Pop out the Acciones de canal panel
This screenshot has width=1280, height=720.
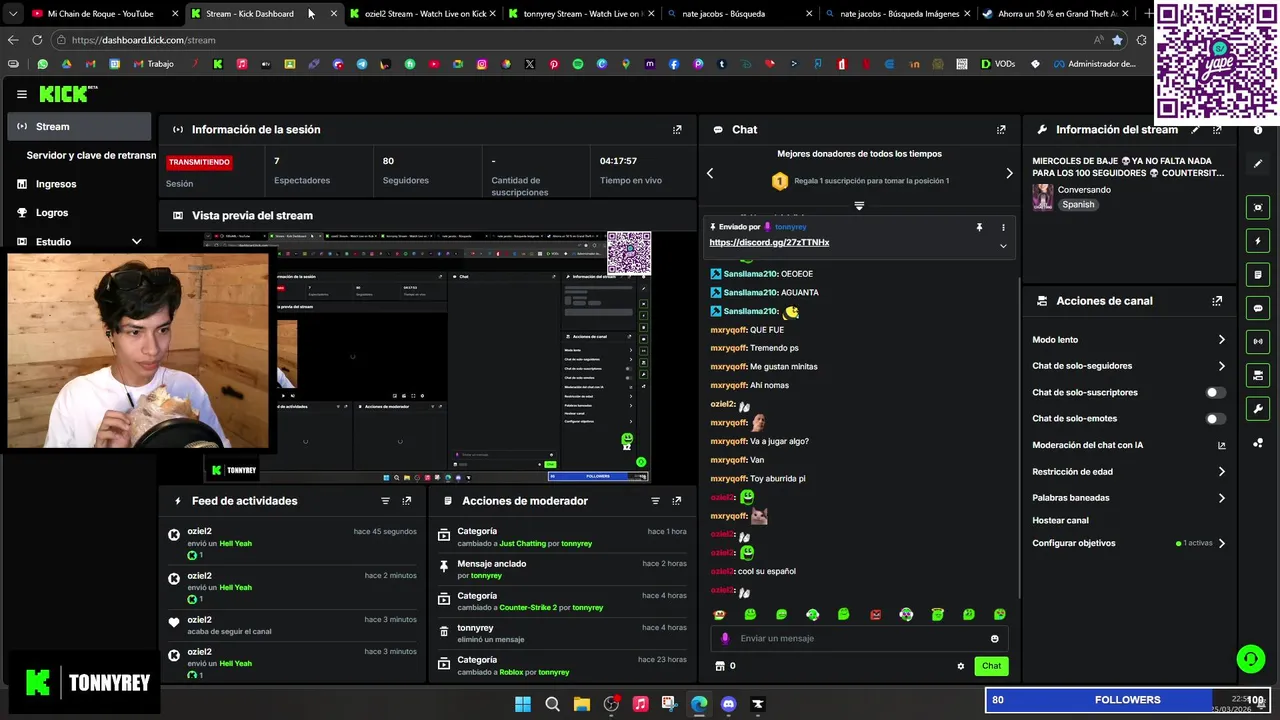pyautogui.click(x=1217, y=301)
